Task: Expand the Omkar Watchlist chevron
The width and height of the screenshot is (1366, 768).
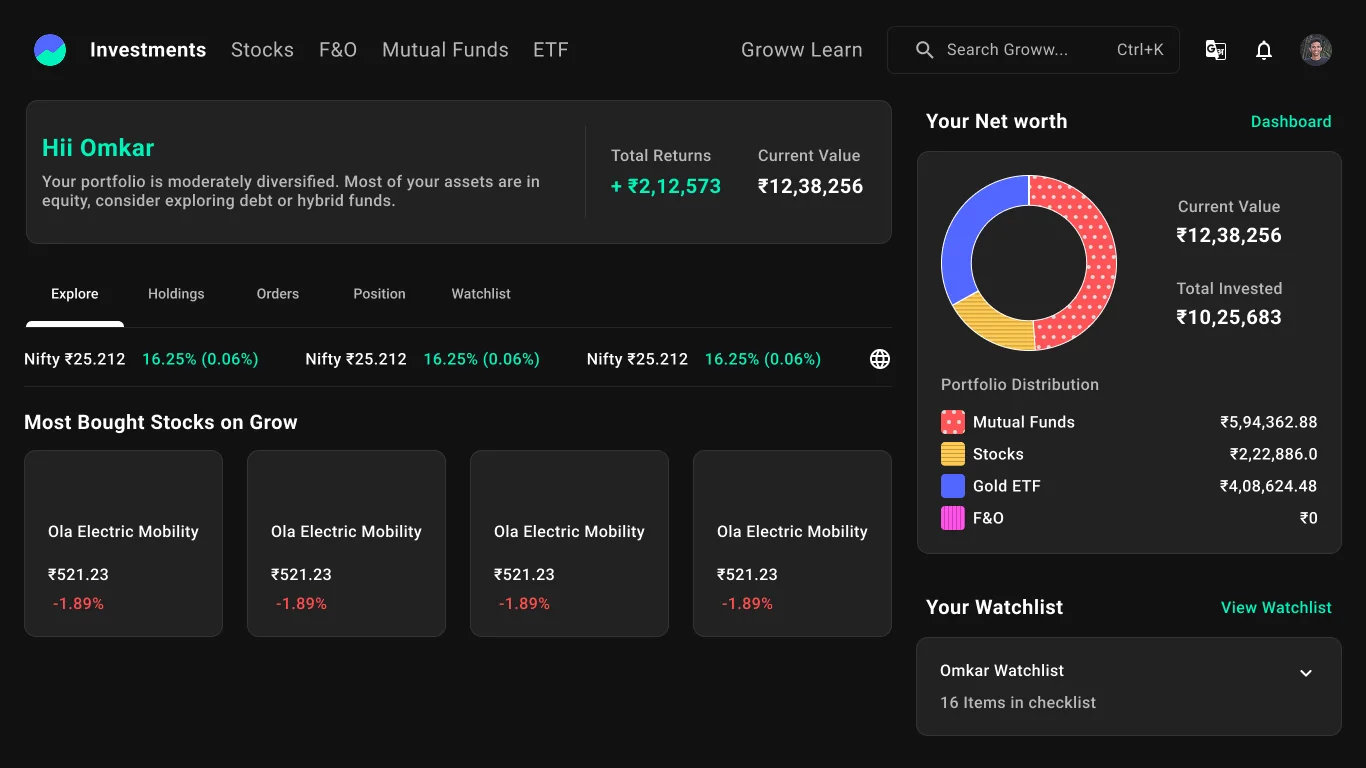Action: point(1305,673)
